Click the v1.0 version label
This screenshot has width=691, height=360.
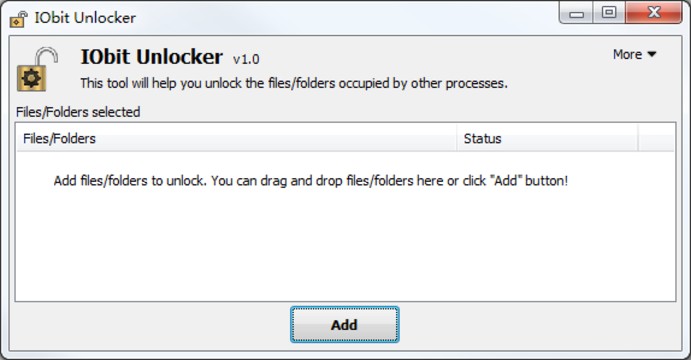246,59
